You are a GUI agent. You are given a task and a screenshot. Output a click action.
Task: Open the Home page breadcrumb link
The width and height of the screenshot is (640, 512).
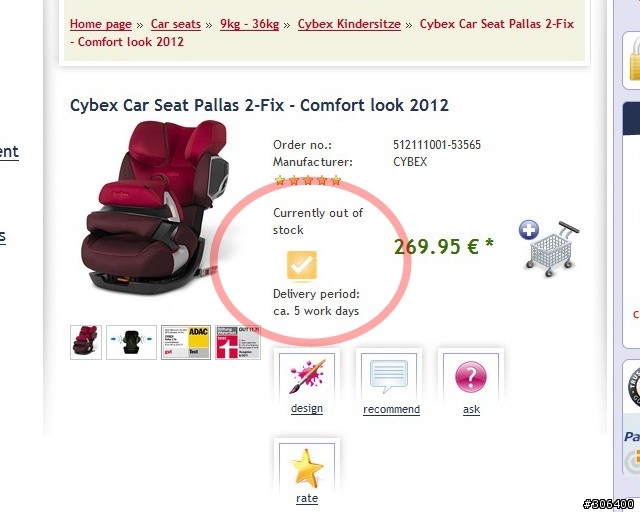[101, 24]
